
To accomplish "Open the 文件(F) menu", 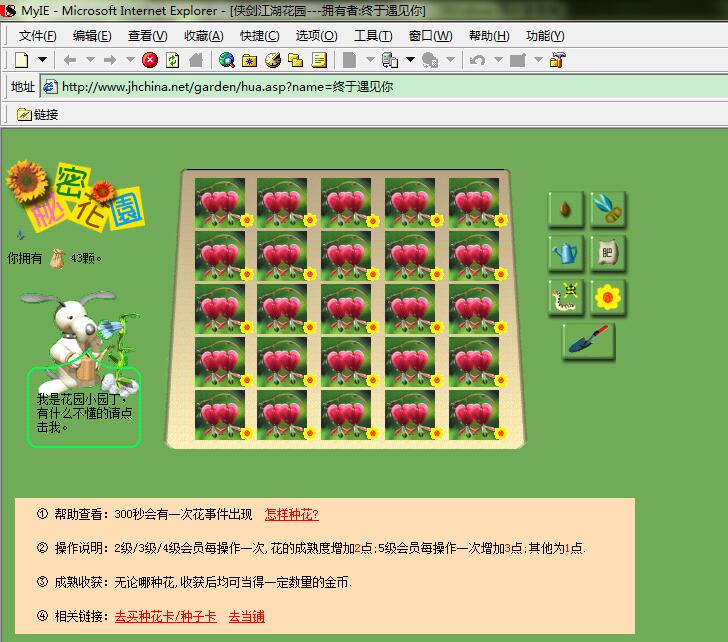I will click(37, 36).
